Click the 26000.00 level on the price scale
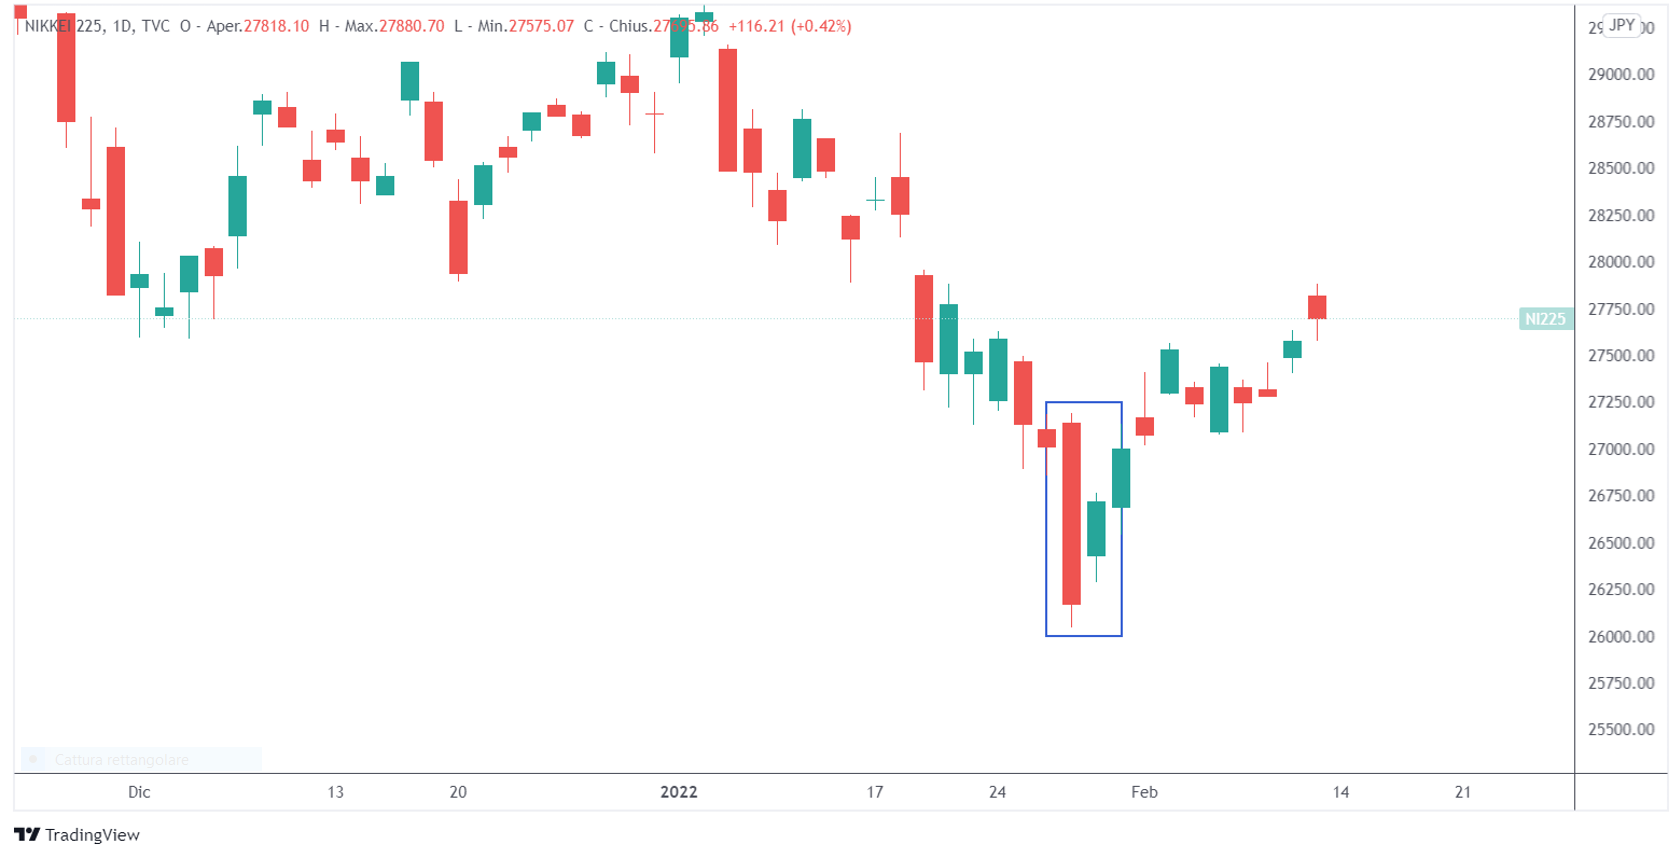 click(x=1621, y=636)
